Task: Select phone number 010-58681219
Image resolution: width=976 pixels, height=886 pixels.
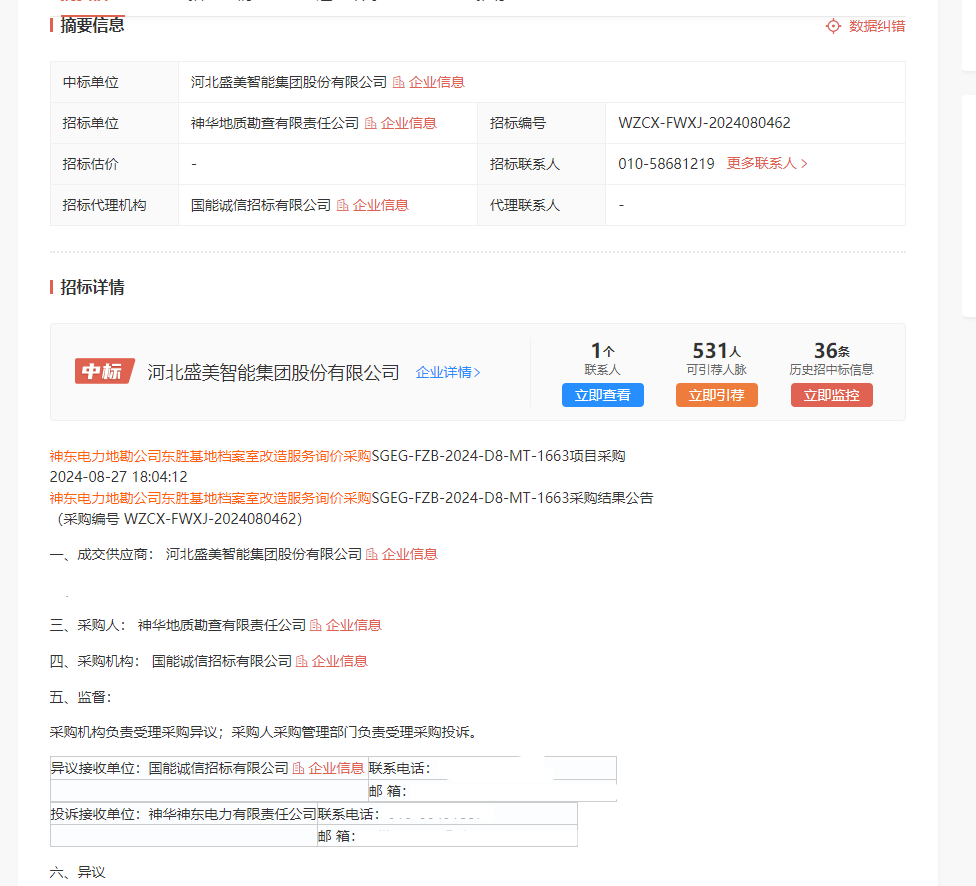Action: click(x=666, y=164)
